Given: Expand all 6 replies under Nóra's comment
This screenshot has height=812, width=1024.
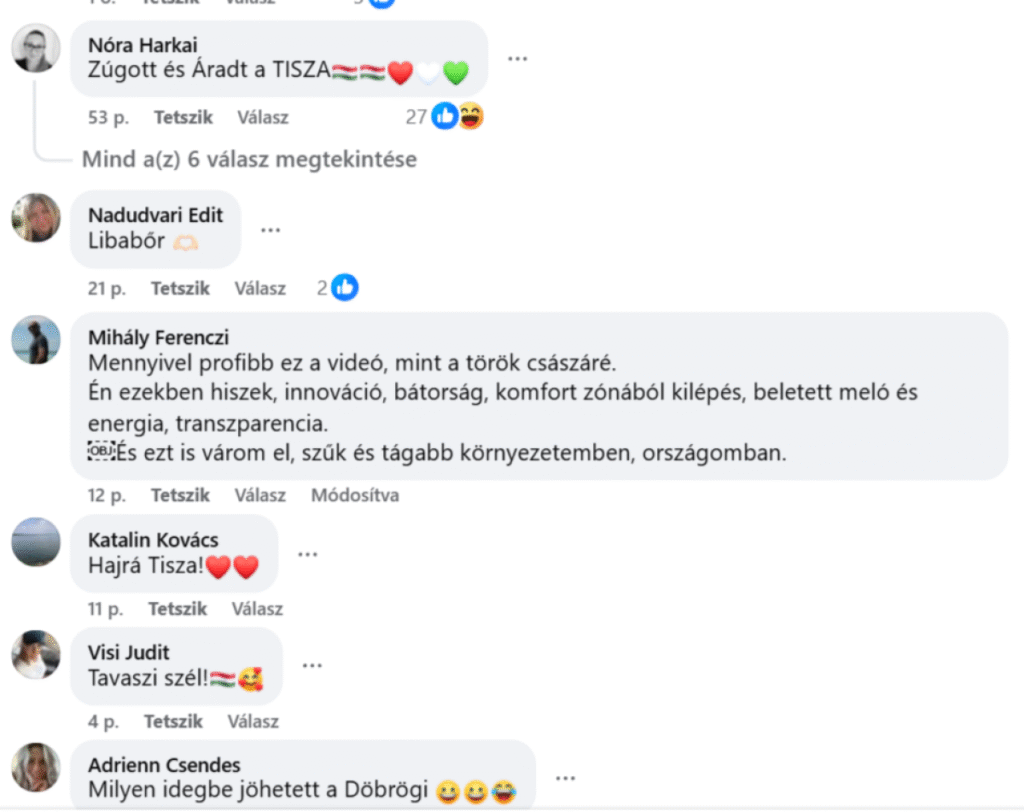Looking at the screenshot, I should (249, 159).
